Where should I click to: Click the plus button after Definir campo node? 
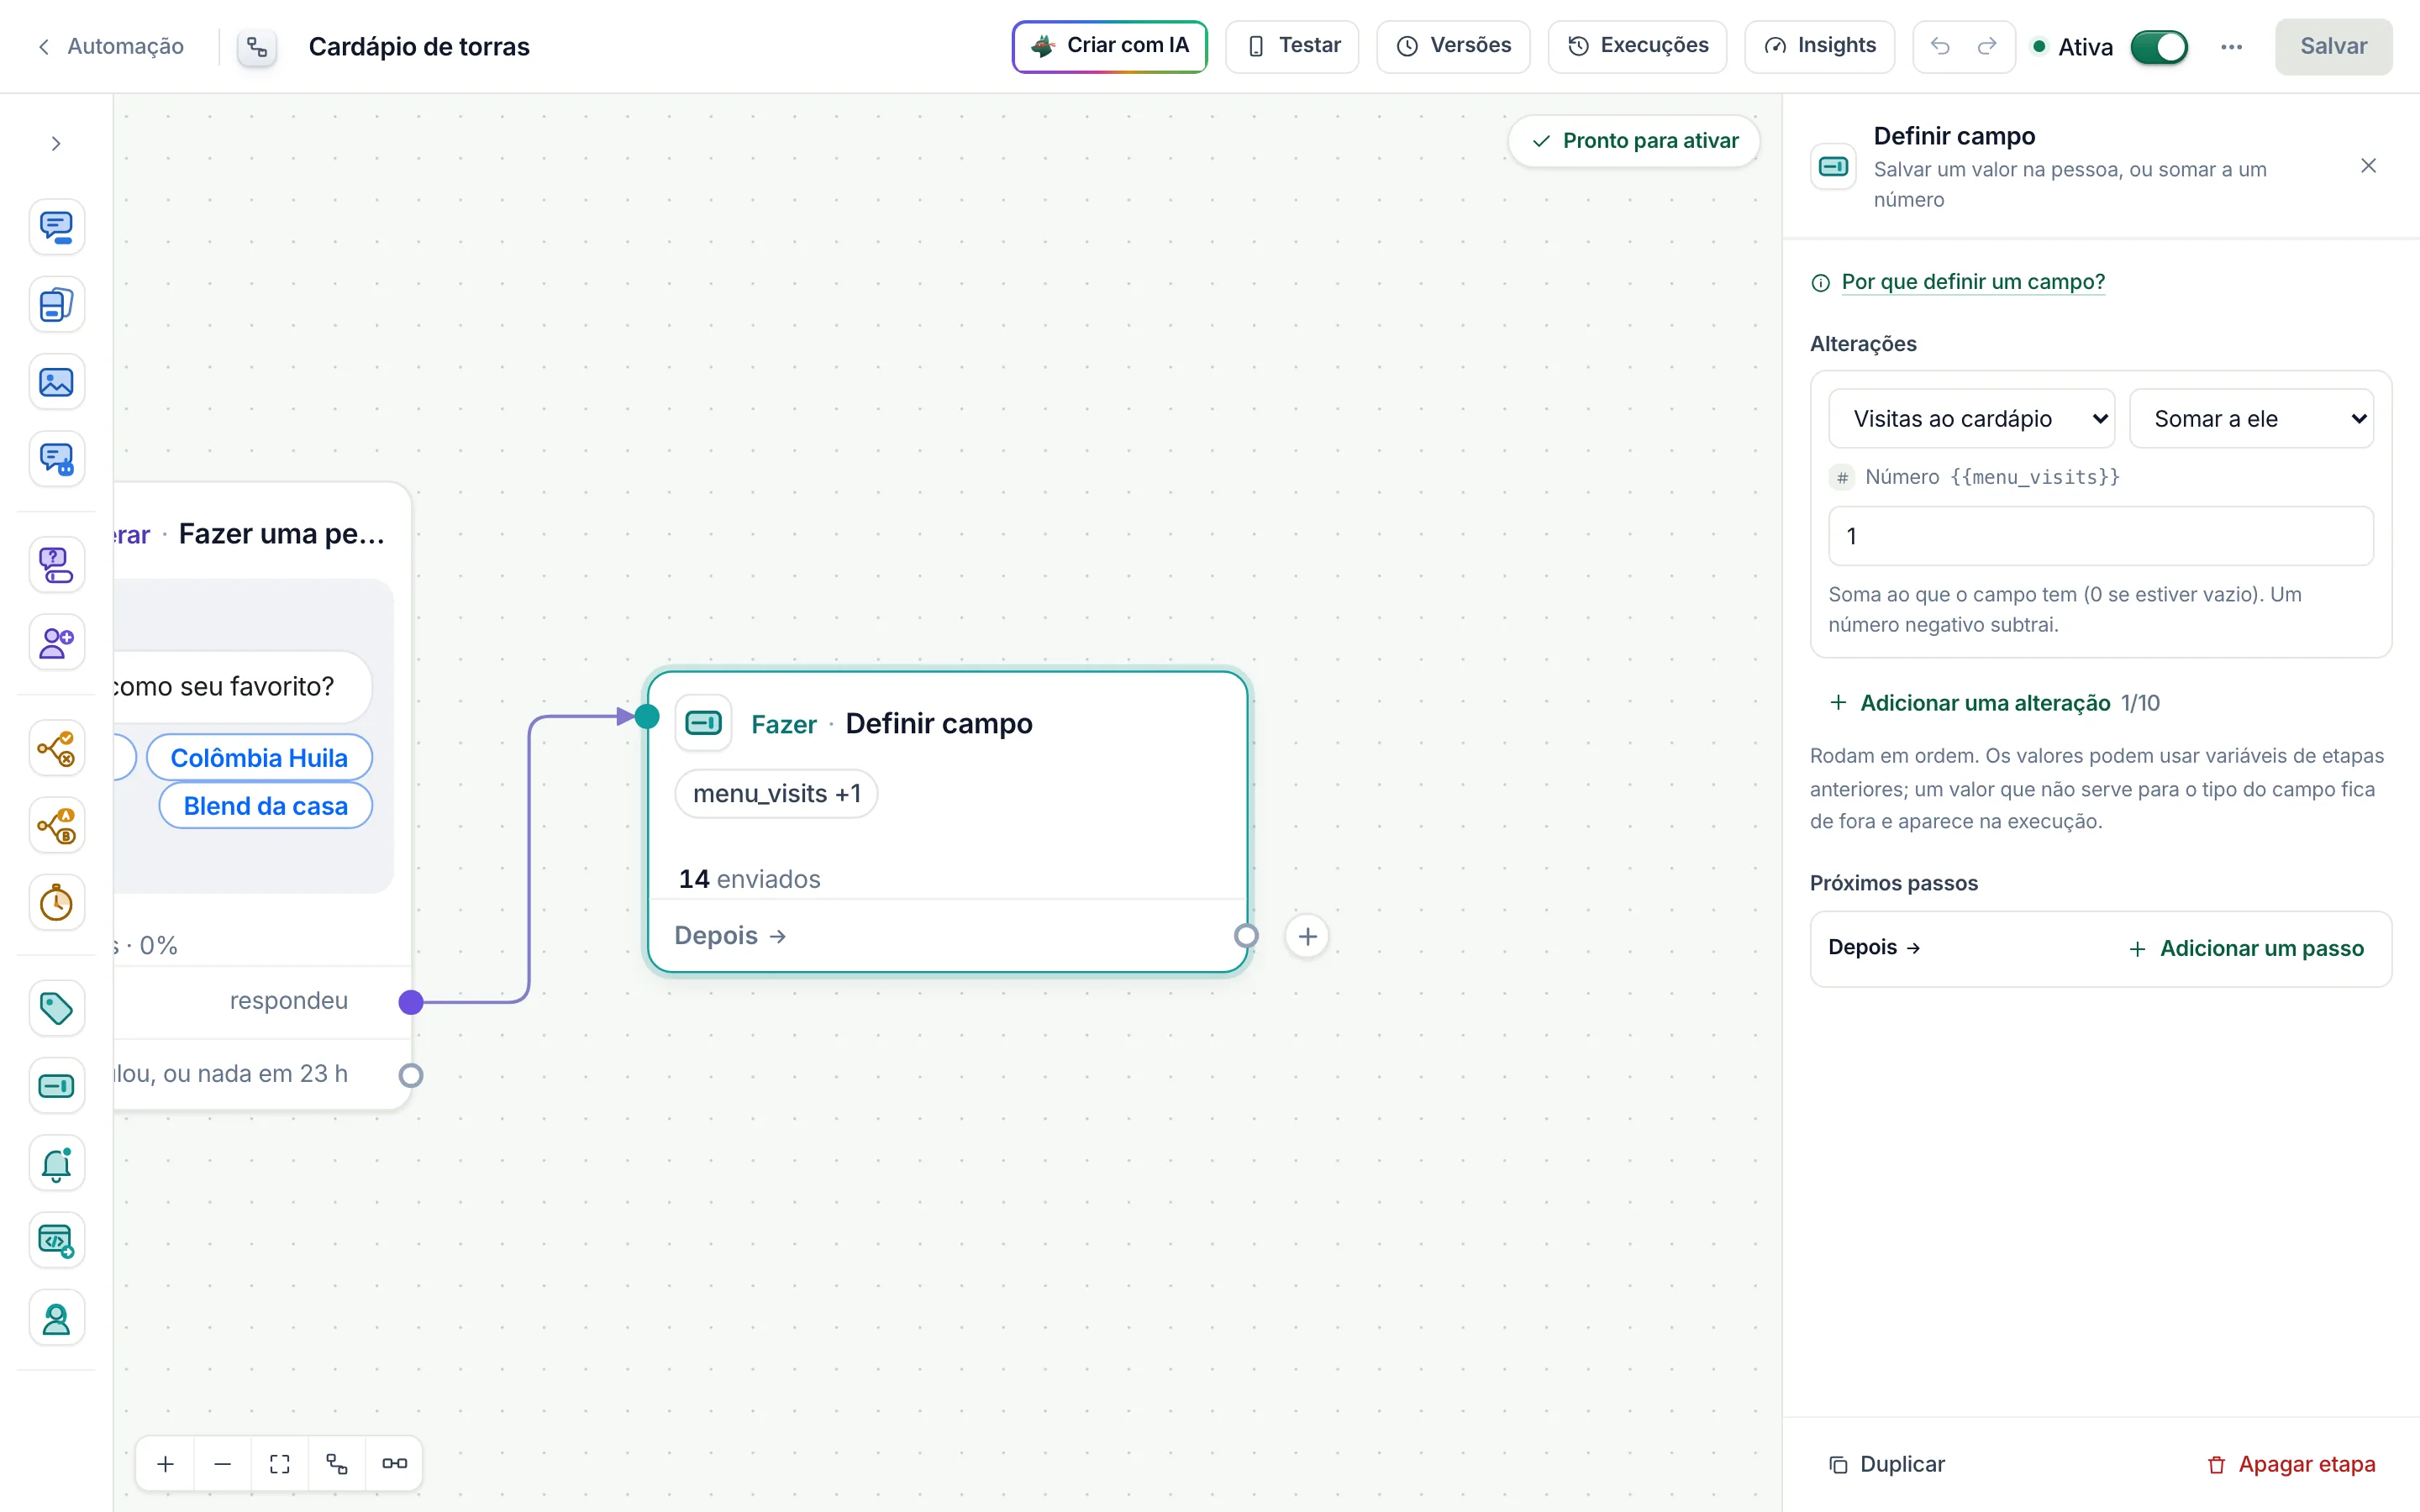pos(1307,936)
